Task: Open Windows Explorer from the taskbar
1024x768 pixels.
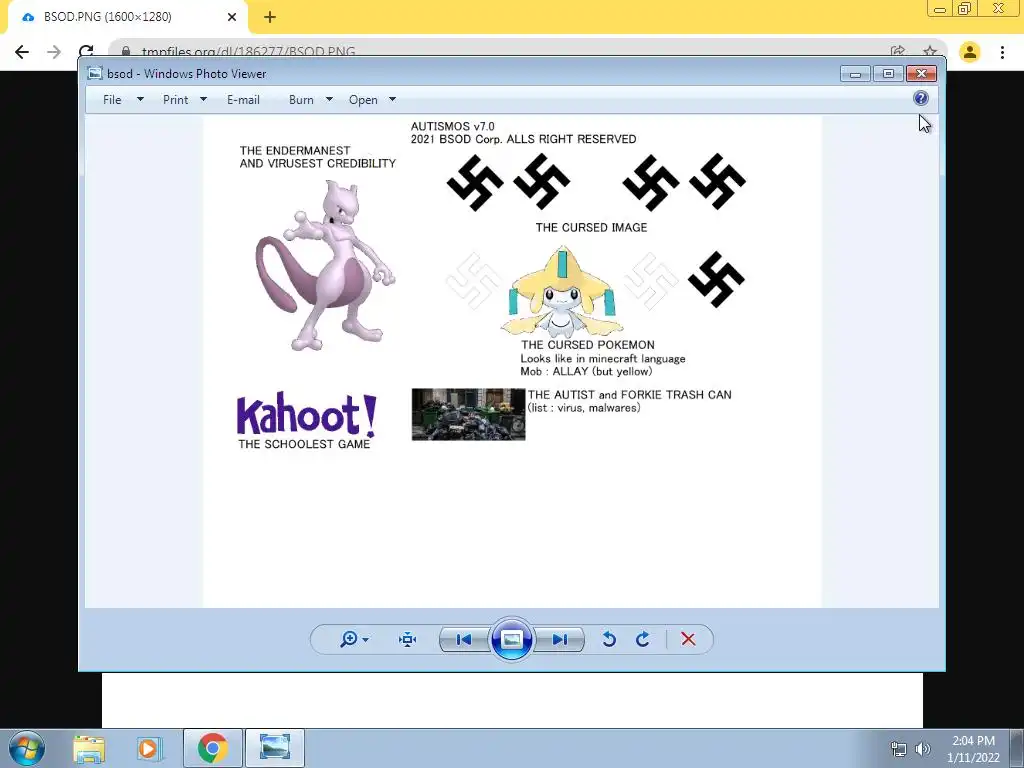Action: point(89,748)
